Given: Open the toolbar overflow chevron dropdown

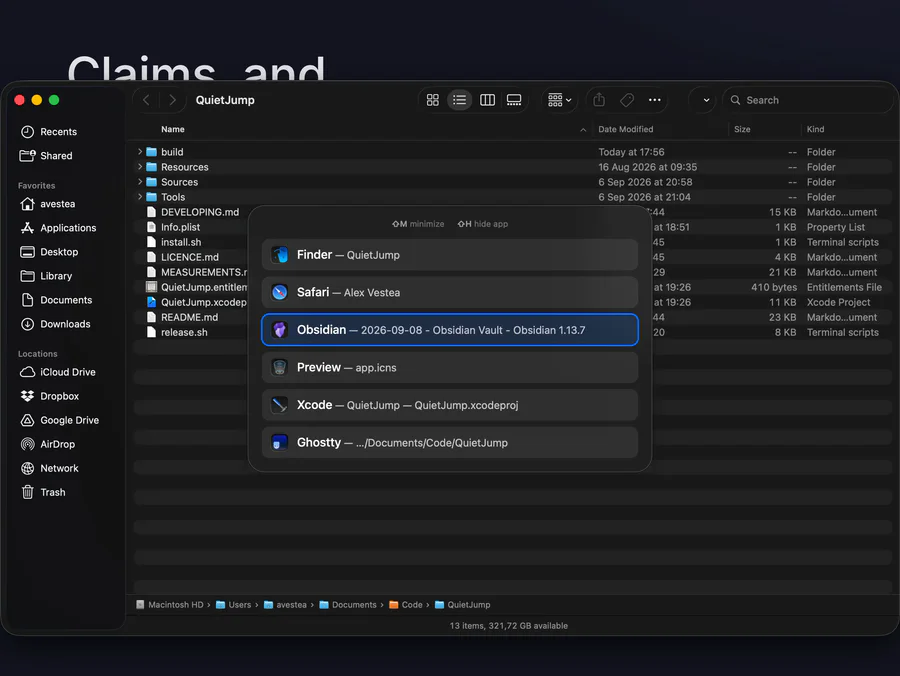Looking at the screenshot, I should 706,100.
